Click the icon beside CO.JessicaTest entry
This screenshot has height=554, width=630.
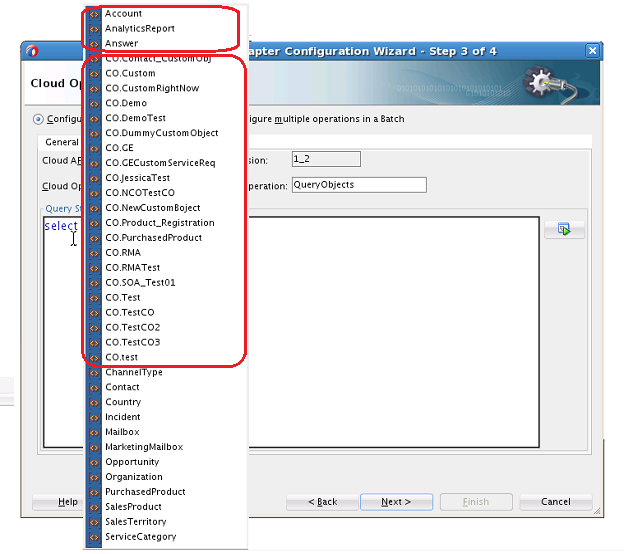(x=94, y=178)
